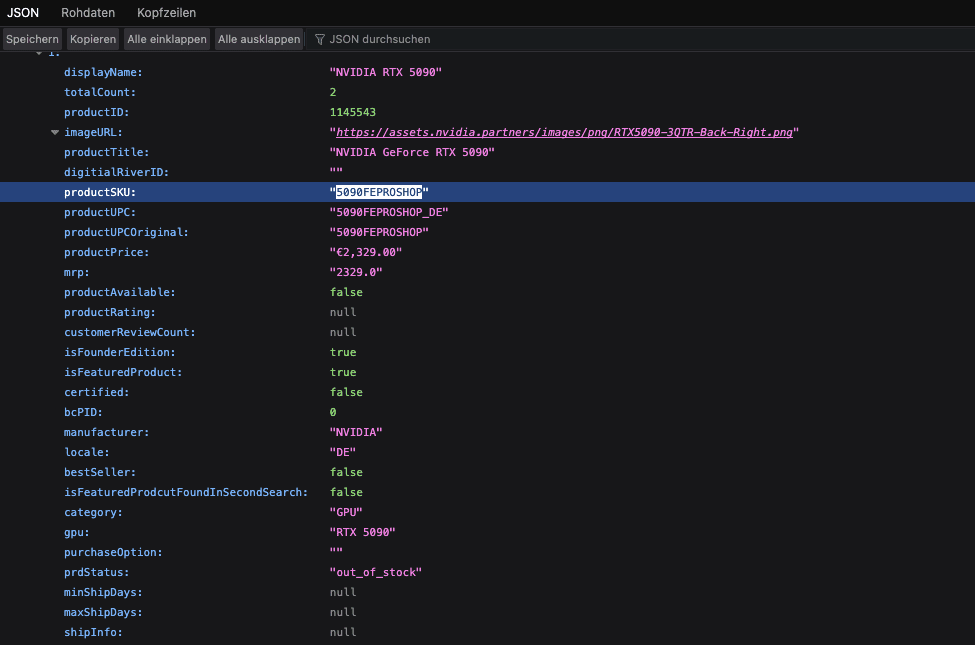The image size is (975, 645).
Task: Select the locale key
Action: click(x=86, y=452)
